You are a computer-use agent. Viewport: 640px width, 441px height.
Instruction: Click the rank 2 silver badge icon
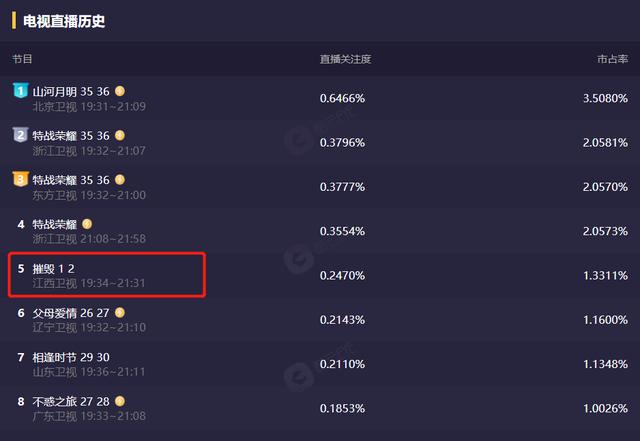click(20, 134)
